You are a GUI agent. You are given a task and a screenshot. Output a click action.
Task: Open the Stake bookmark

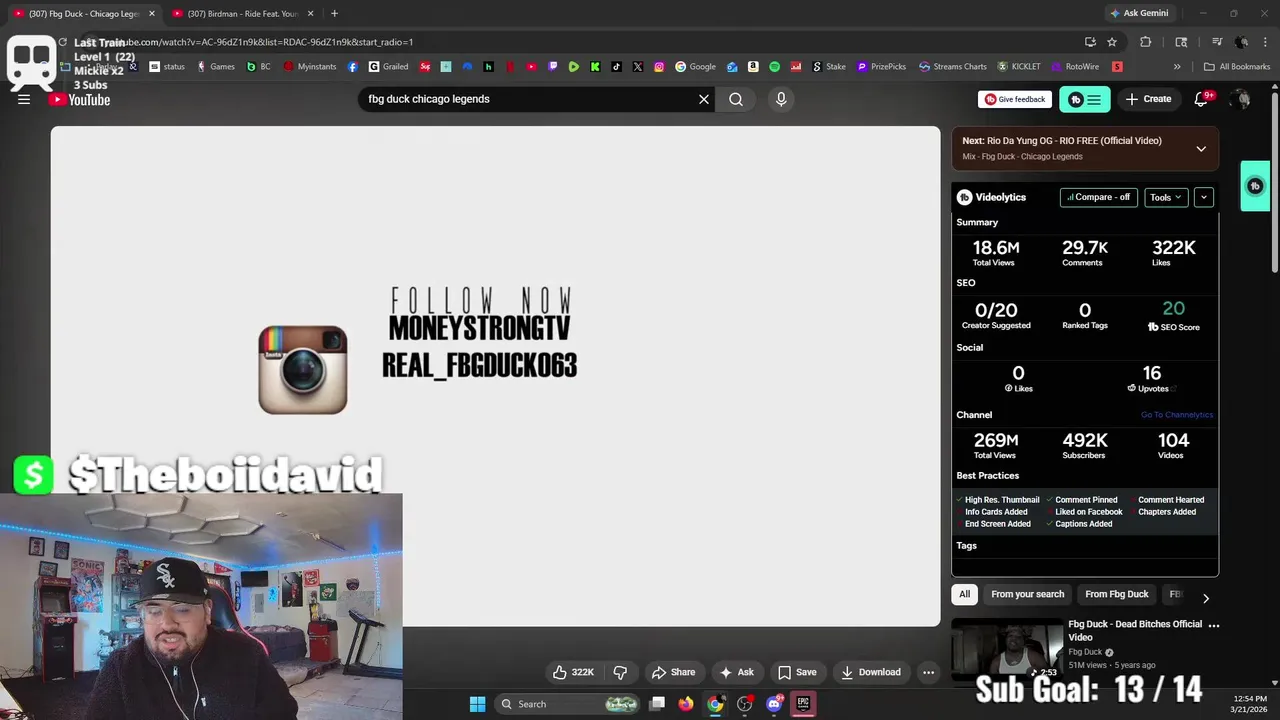[829, 67]
